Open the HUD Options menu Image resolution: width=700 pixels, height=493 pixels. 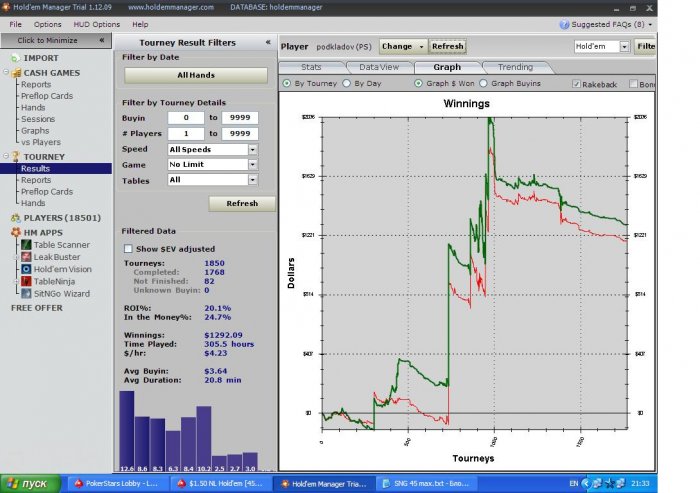tap(96, 25)
